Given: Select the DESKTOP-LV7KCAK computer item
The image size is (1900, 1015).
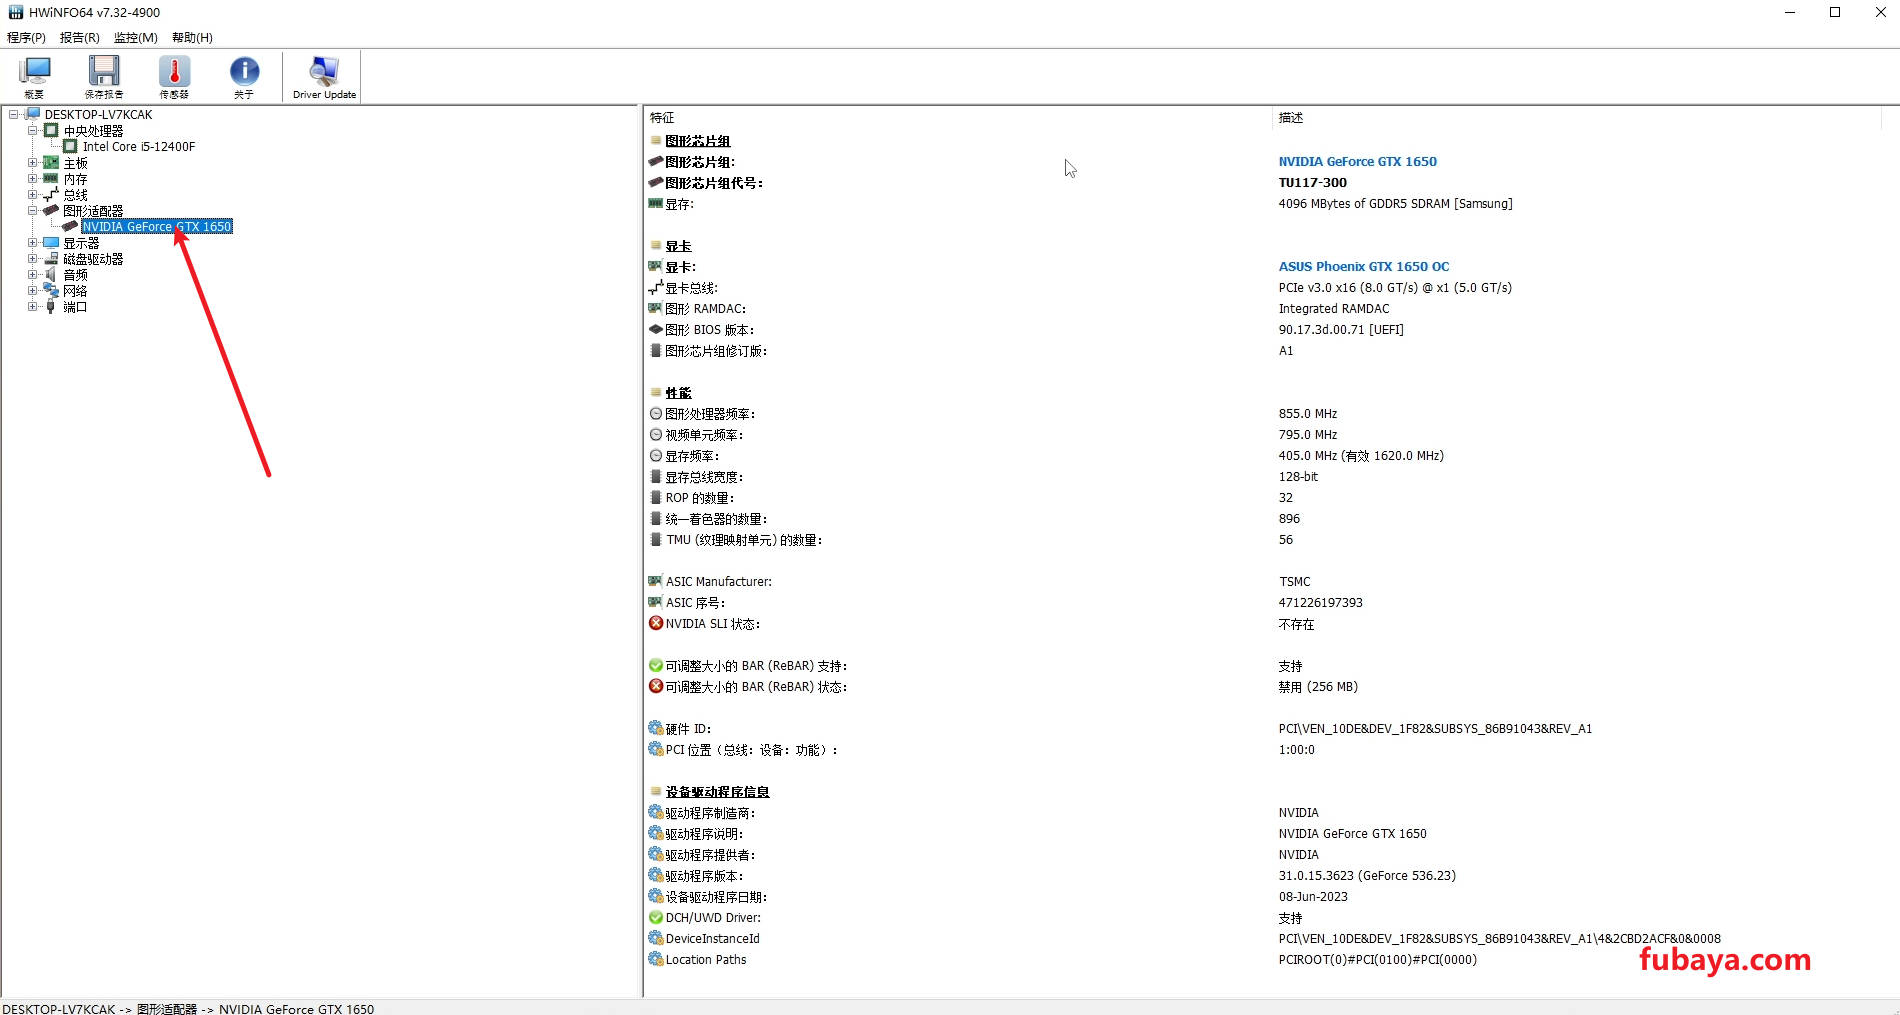Looking at the screenshot, I should click(98, 114).
